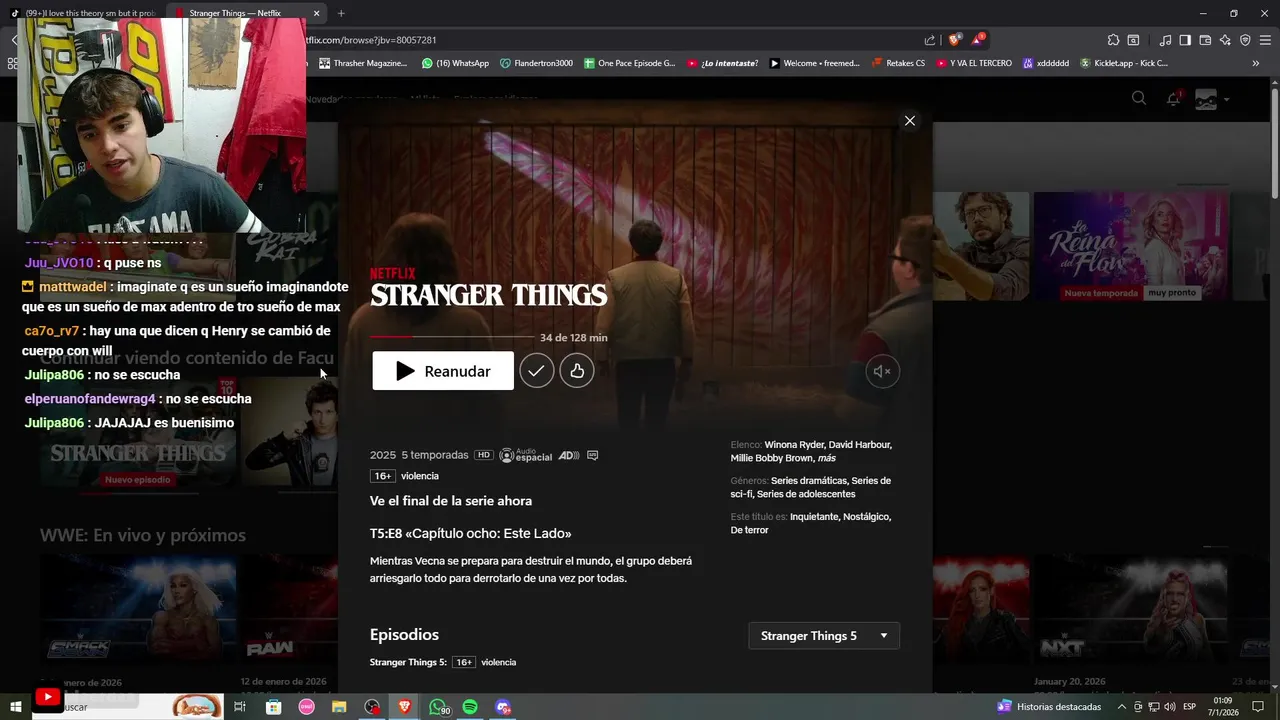Click Millie Bobby Brown cast link

tap(771, 458)
